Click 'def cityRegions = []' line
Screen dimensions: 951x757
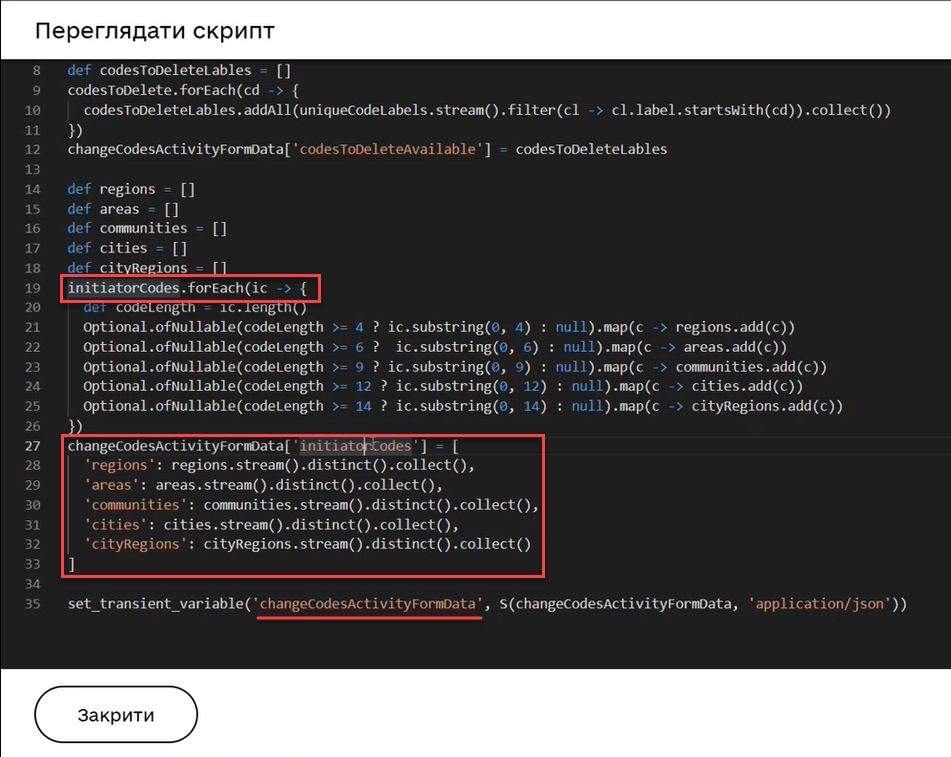pos(147,267)
